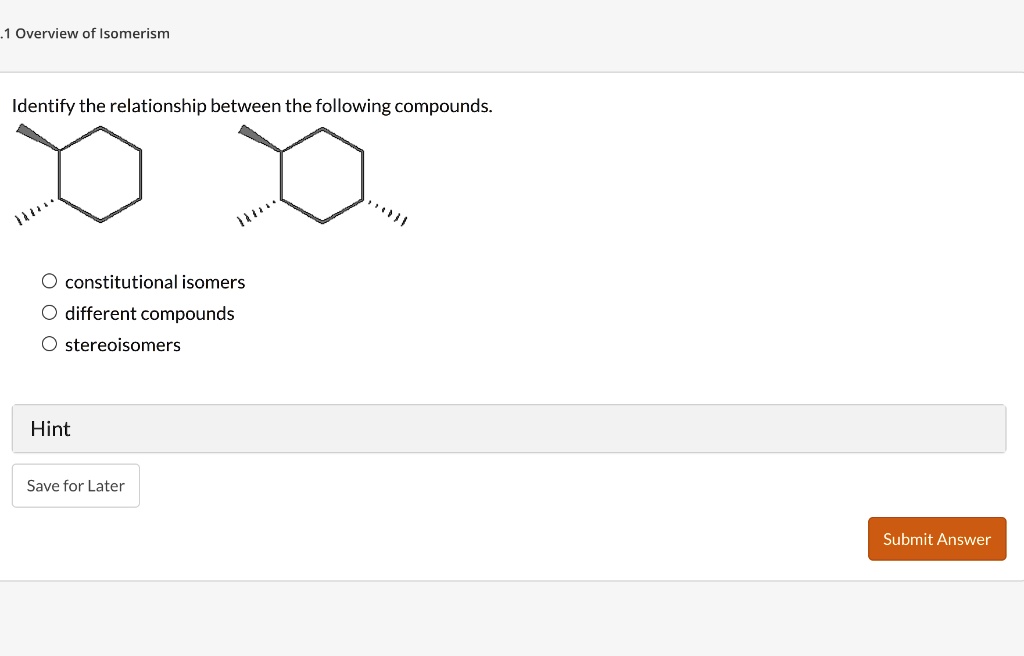Select the different compounds radio button
This screenshot has height=656, width=1024.
point(49,312)
